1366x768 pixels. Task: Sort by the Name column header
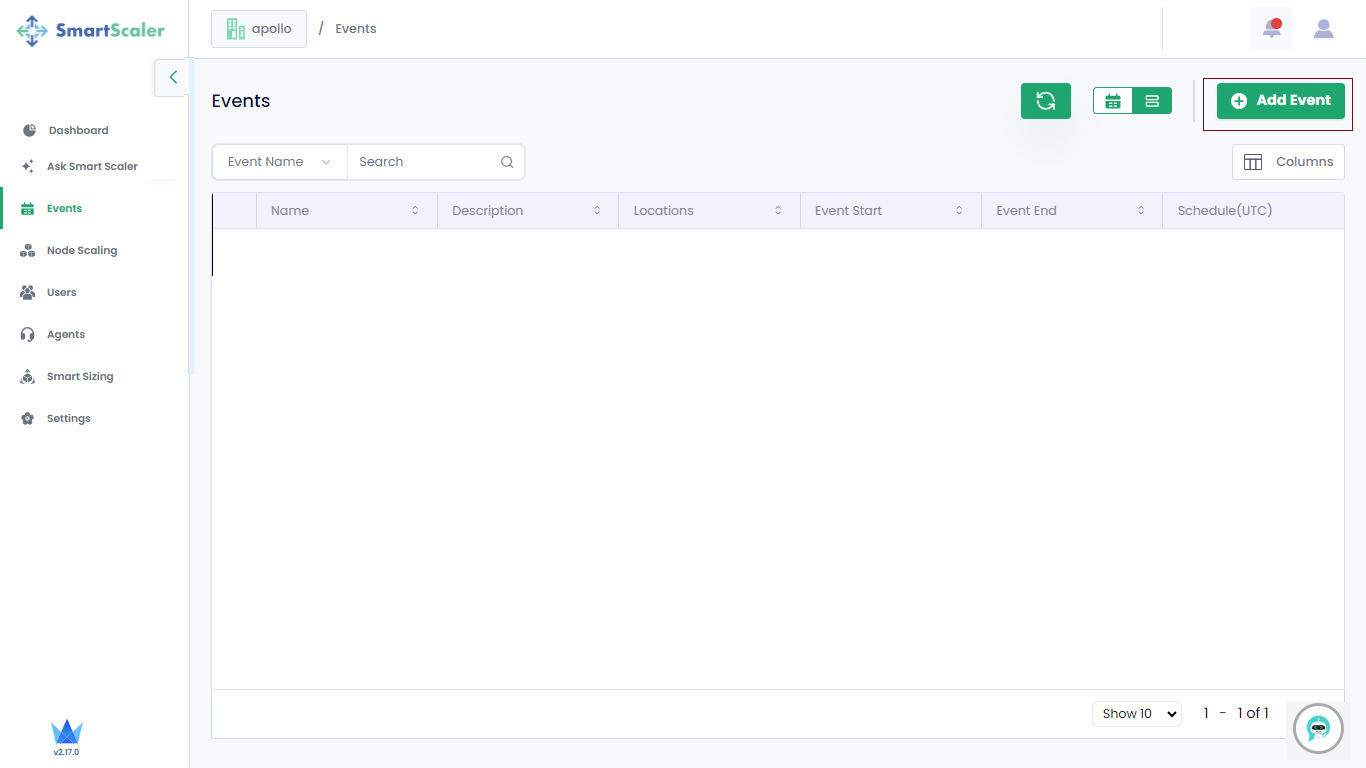pyautogui.click(x=290, y=211)
